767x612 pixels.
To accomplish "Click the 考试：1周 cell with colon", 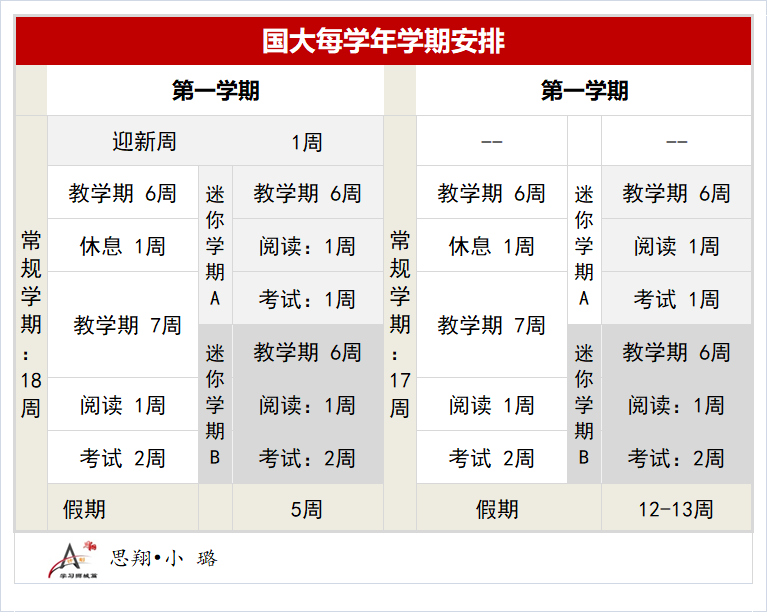I will 307,299.
